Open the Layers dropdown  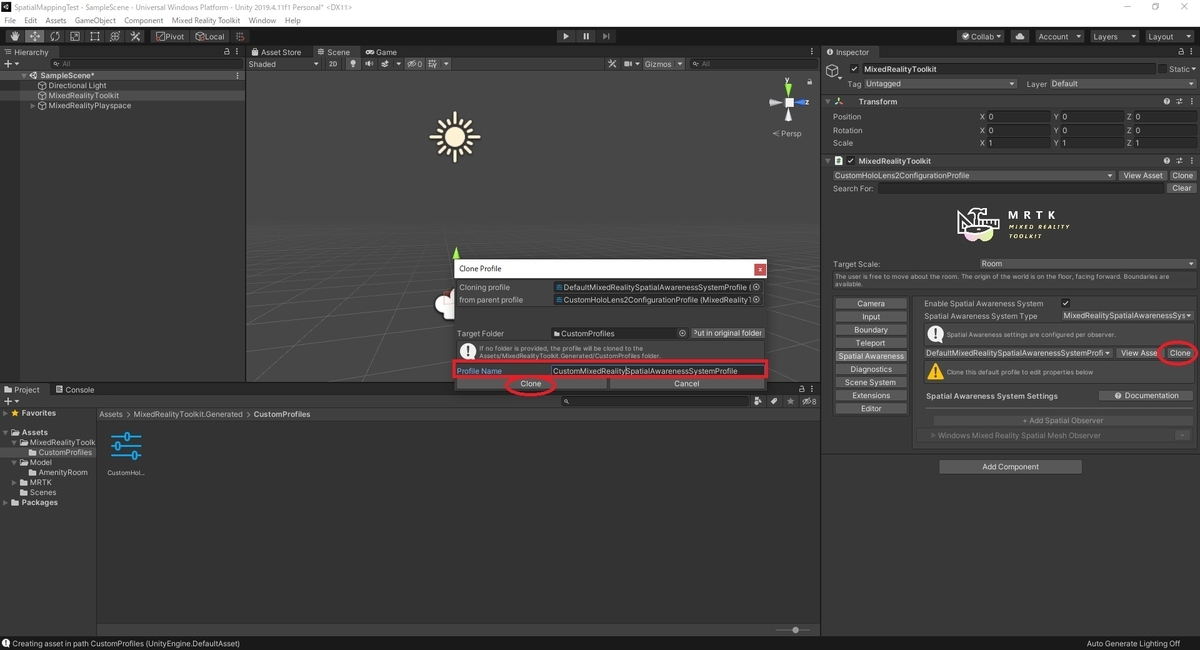click(x=1113, y=36)
